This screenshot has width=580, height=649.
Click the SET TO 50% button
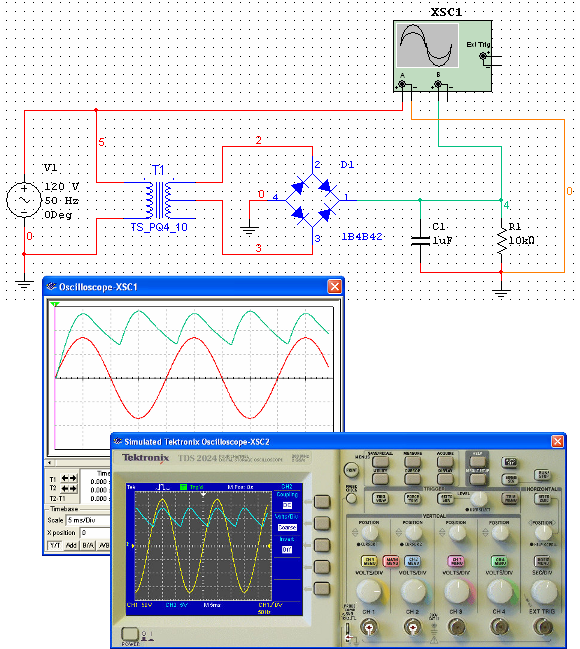pos(445,498)
